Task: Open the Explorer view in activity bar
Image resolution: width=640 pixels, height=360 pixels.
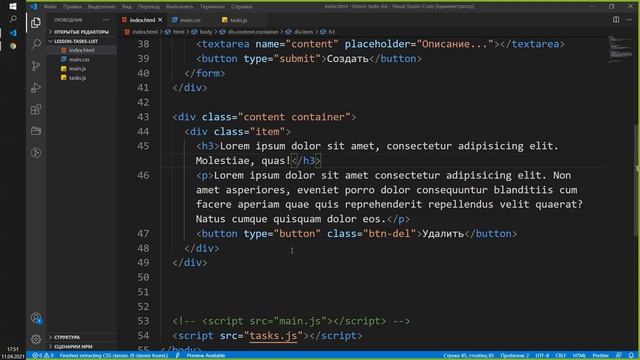Action: click(36, 22)
